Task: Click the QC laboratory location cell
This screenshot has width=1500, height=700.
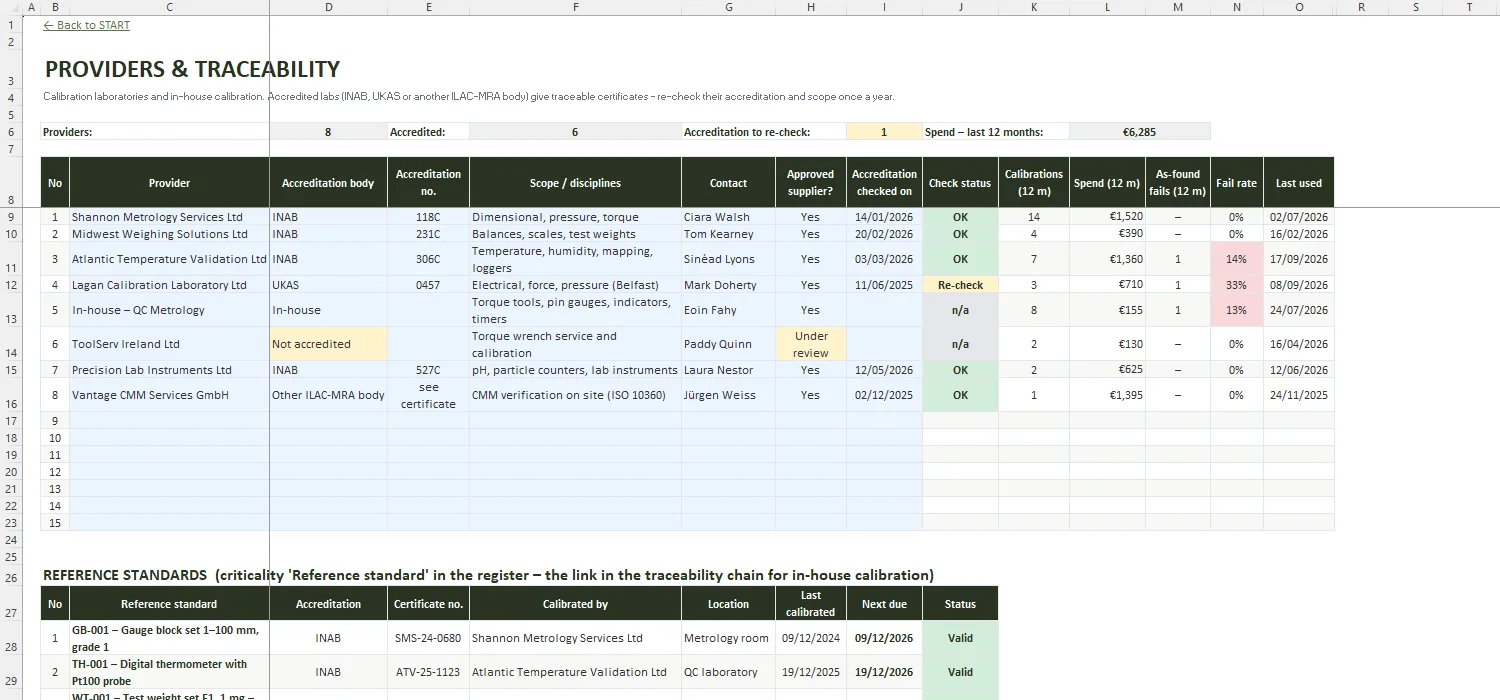Action: [x=728, y=672]
